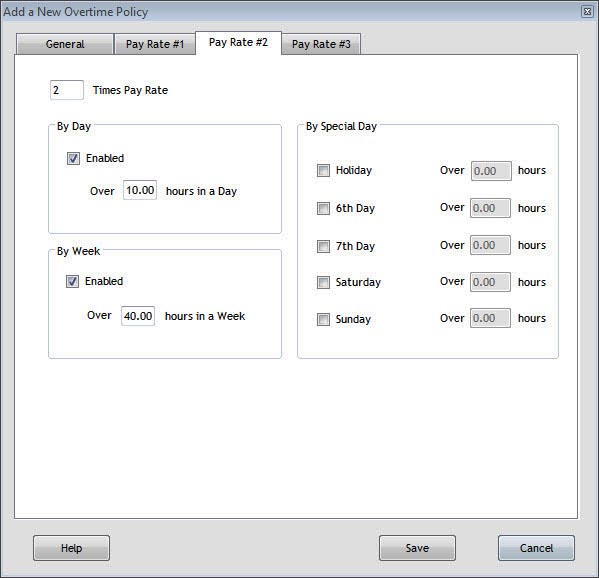Click the hours in a Week field

click(138, 316)
